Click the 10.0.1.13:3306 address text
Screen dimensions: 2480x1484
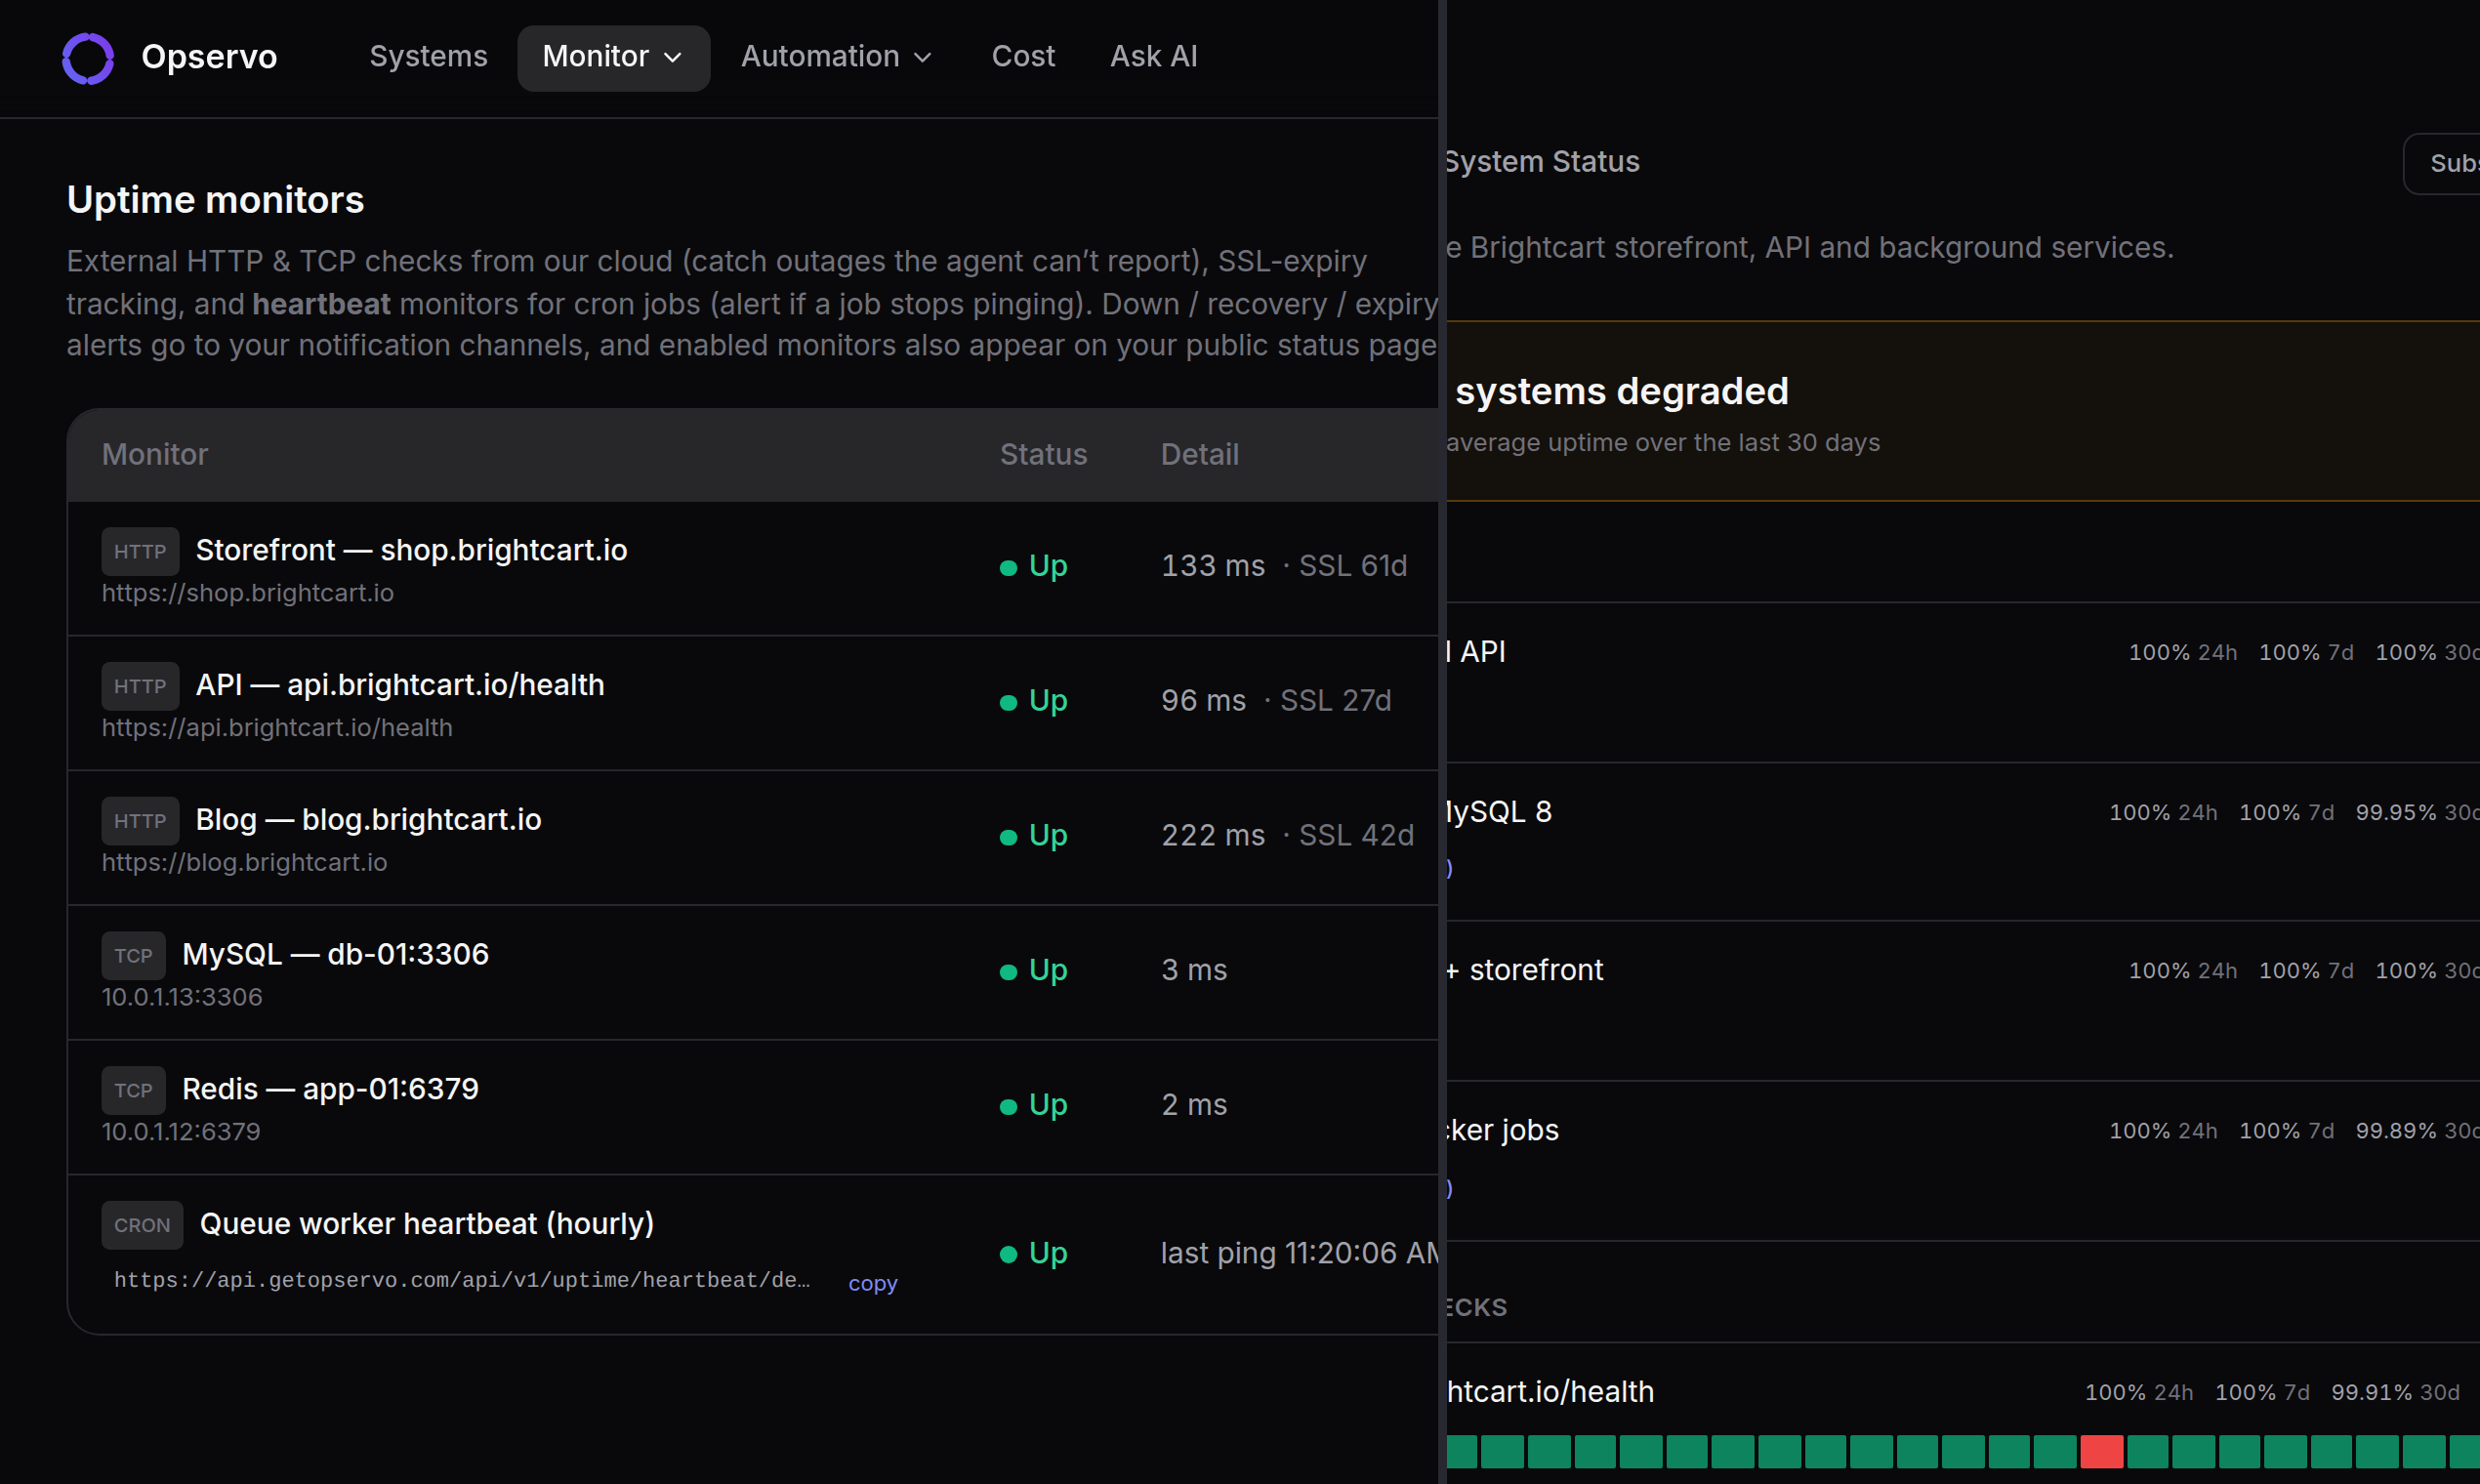point(182,997)
